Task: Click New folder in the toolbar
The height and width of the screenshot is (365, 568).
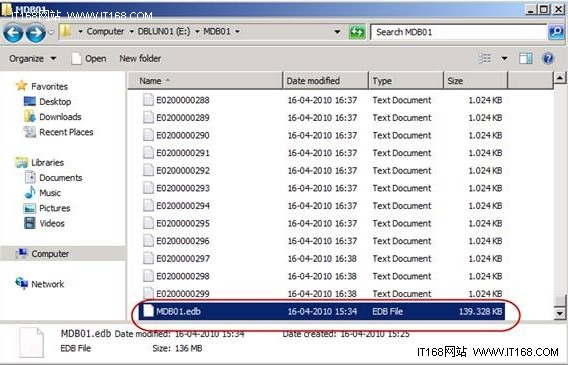Action: click(140, 59)
